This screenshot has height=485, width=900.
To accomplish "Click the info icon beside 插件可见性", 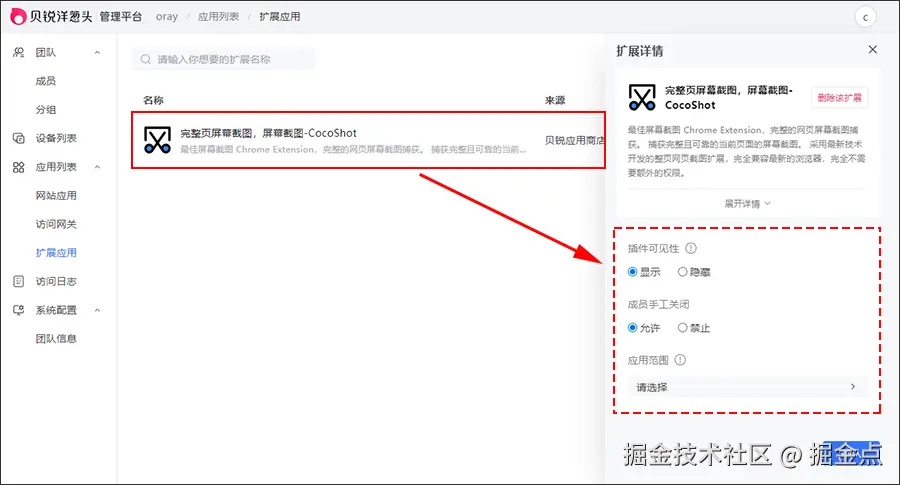I will pos(691,248).
